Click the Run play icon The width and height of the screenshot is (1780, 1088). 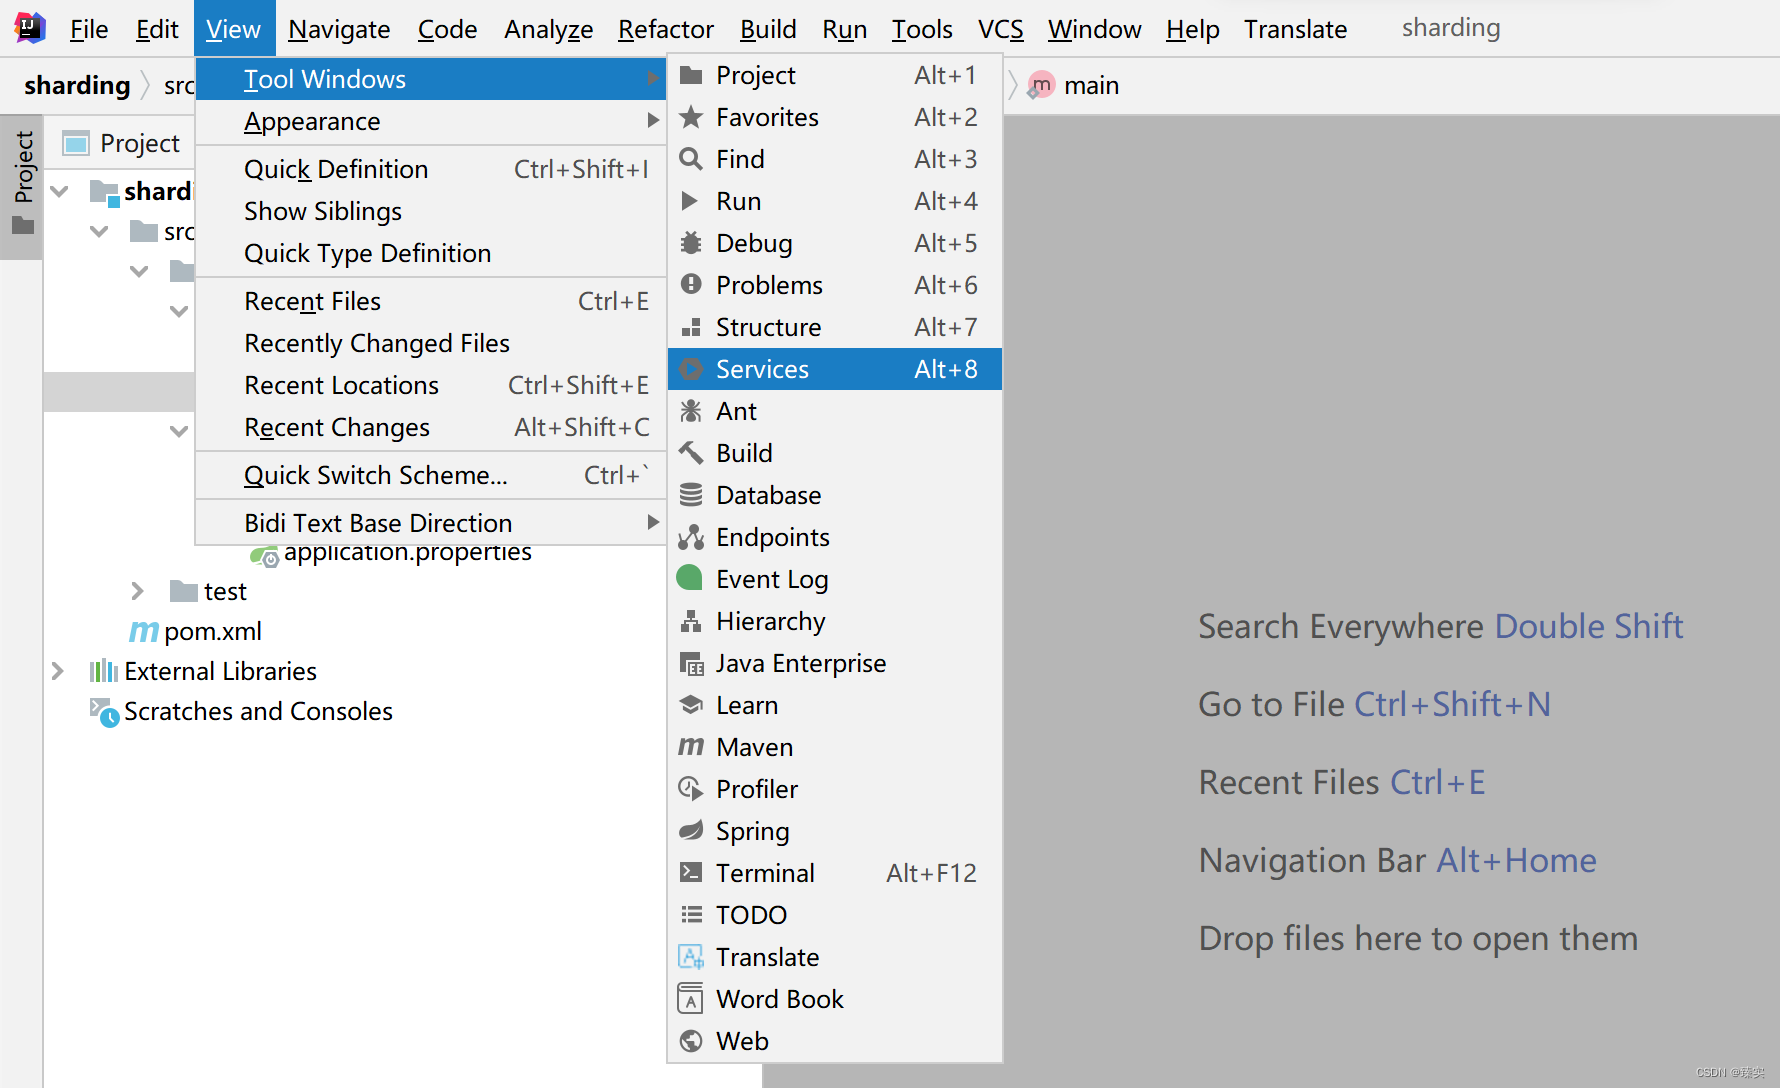pyautogui.click(x=690, y=201)
